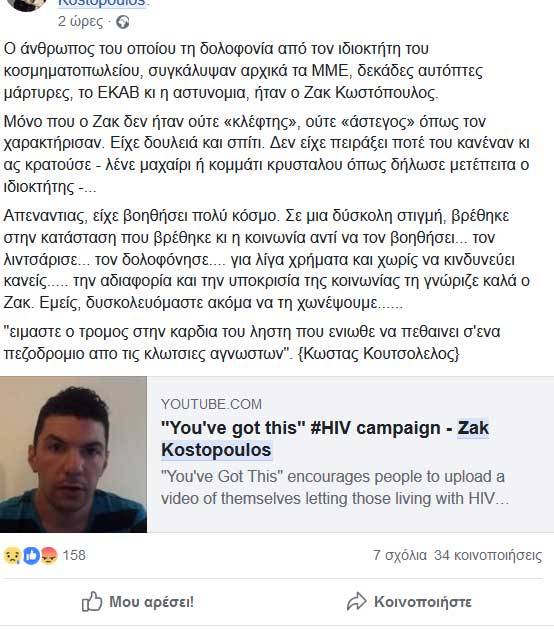Open the "You've got this" #HIV campaign title
Screen dimensions: 554x630
(x=325, y=439)
